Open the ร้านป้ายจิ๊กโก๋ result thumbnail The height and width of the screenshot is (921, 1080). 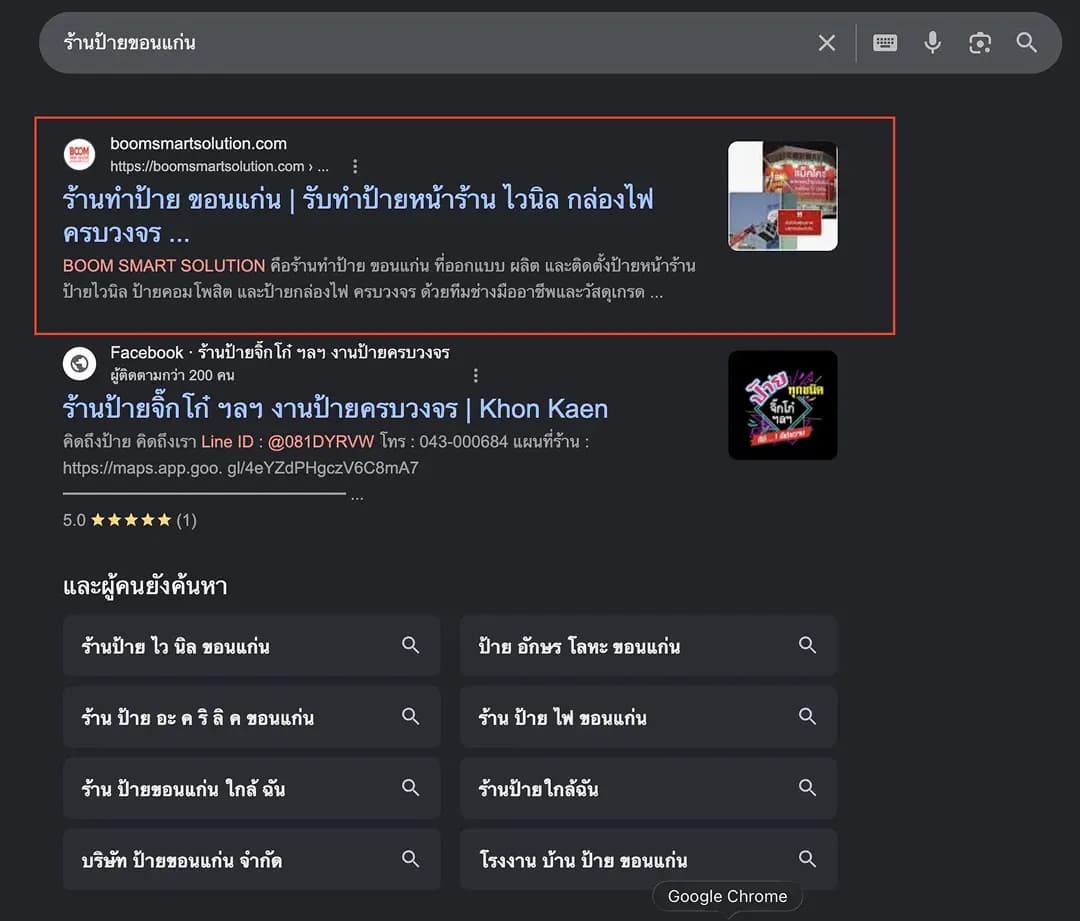tap(782, 405)
